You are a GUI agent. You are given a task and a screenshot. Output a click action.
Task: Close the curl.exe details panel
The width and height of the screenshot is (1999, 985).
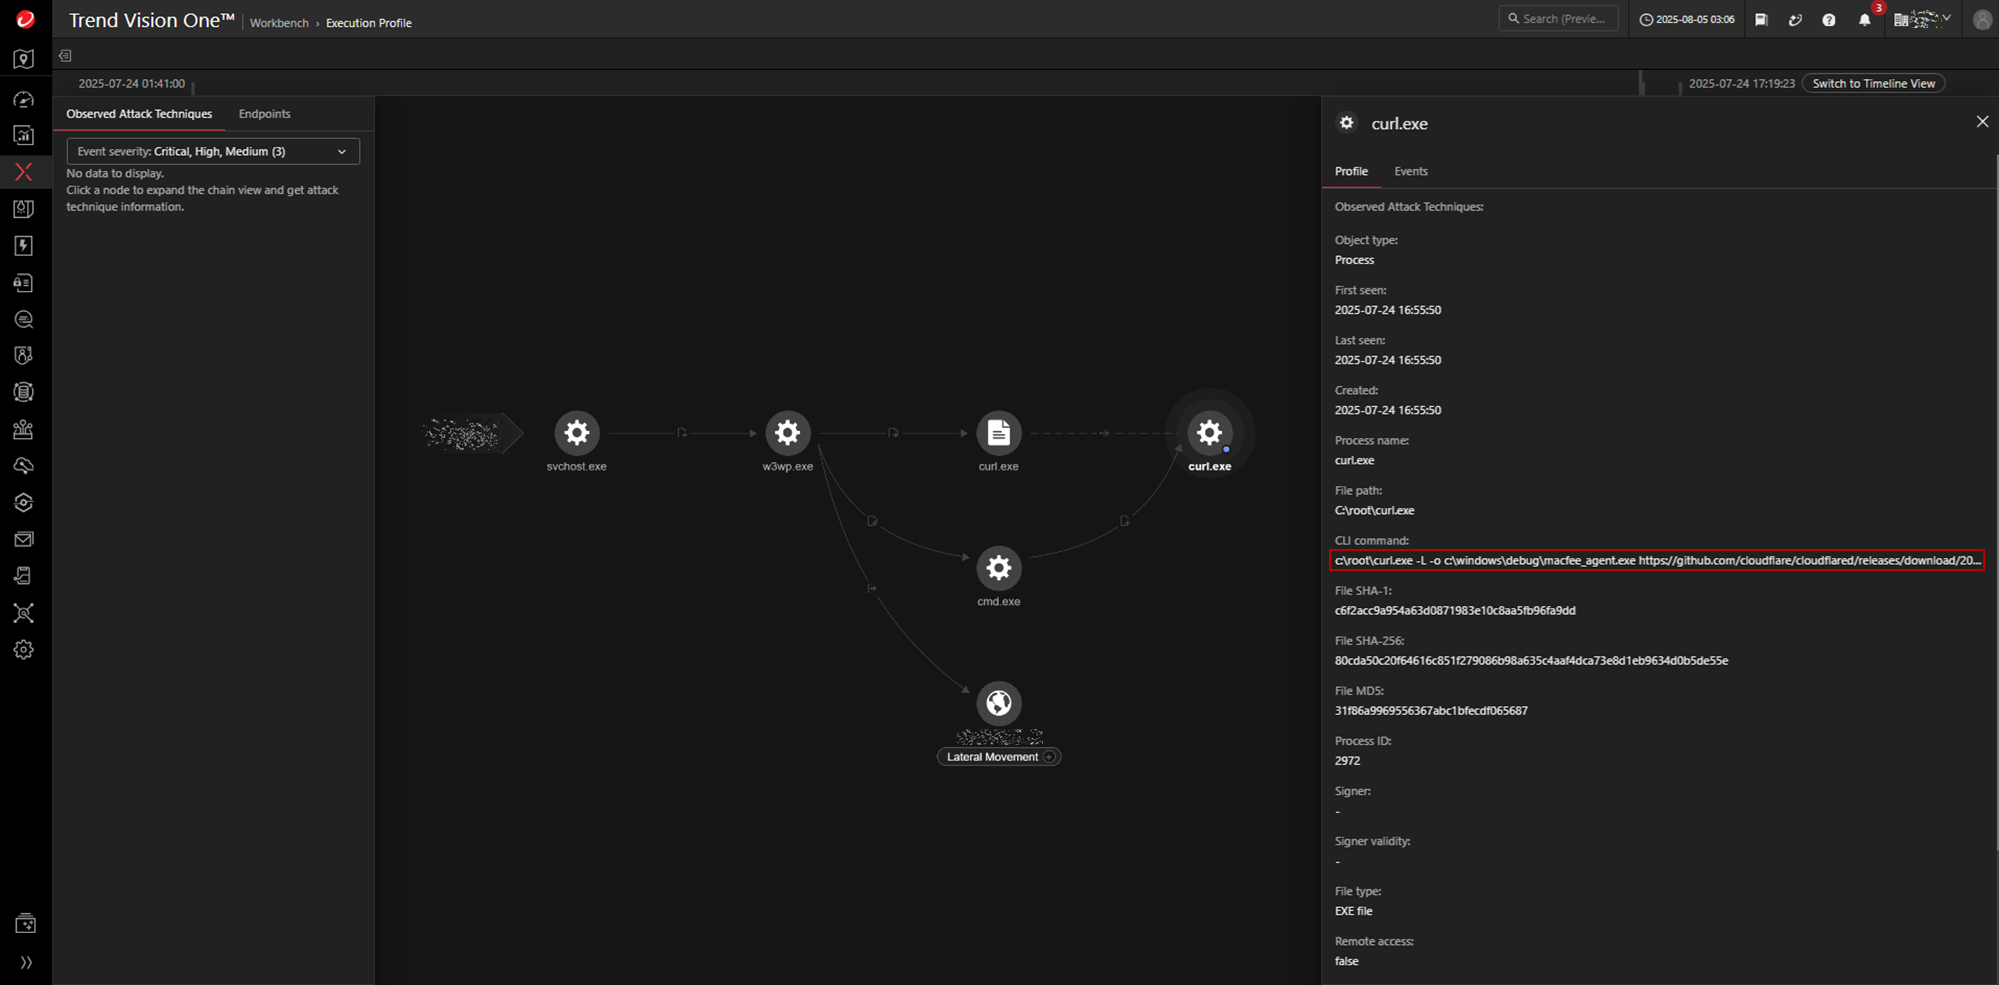click(1982, 122)
